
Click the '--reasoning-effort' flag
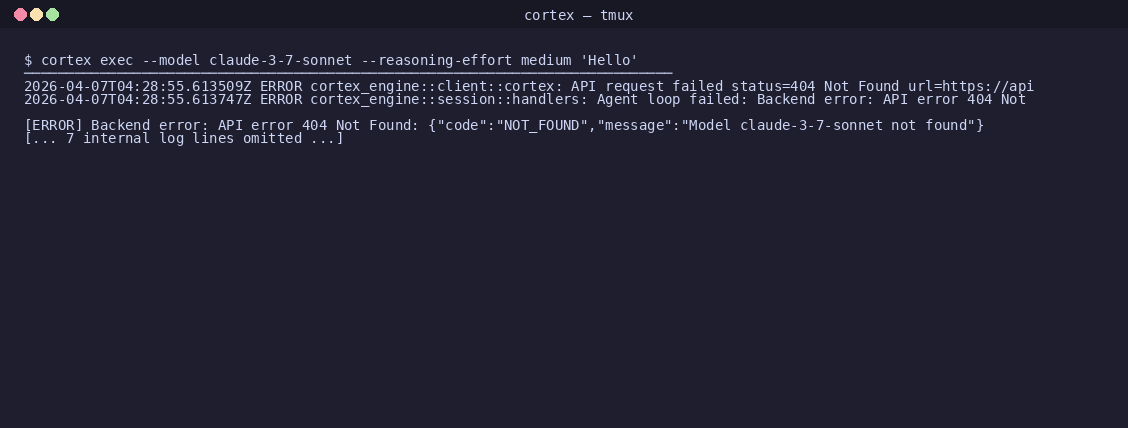tap(437, 60)
